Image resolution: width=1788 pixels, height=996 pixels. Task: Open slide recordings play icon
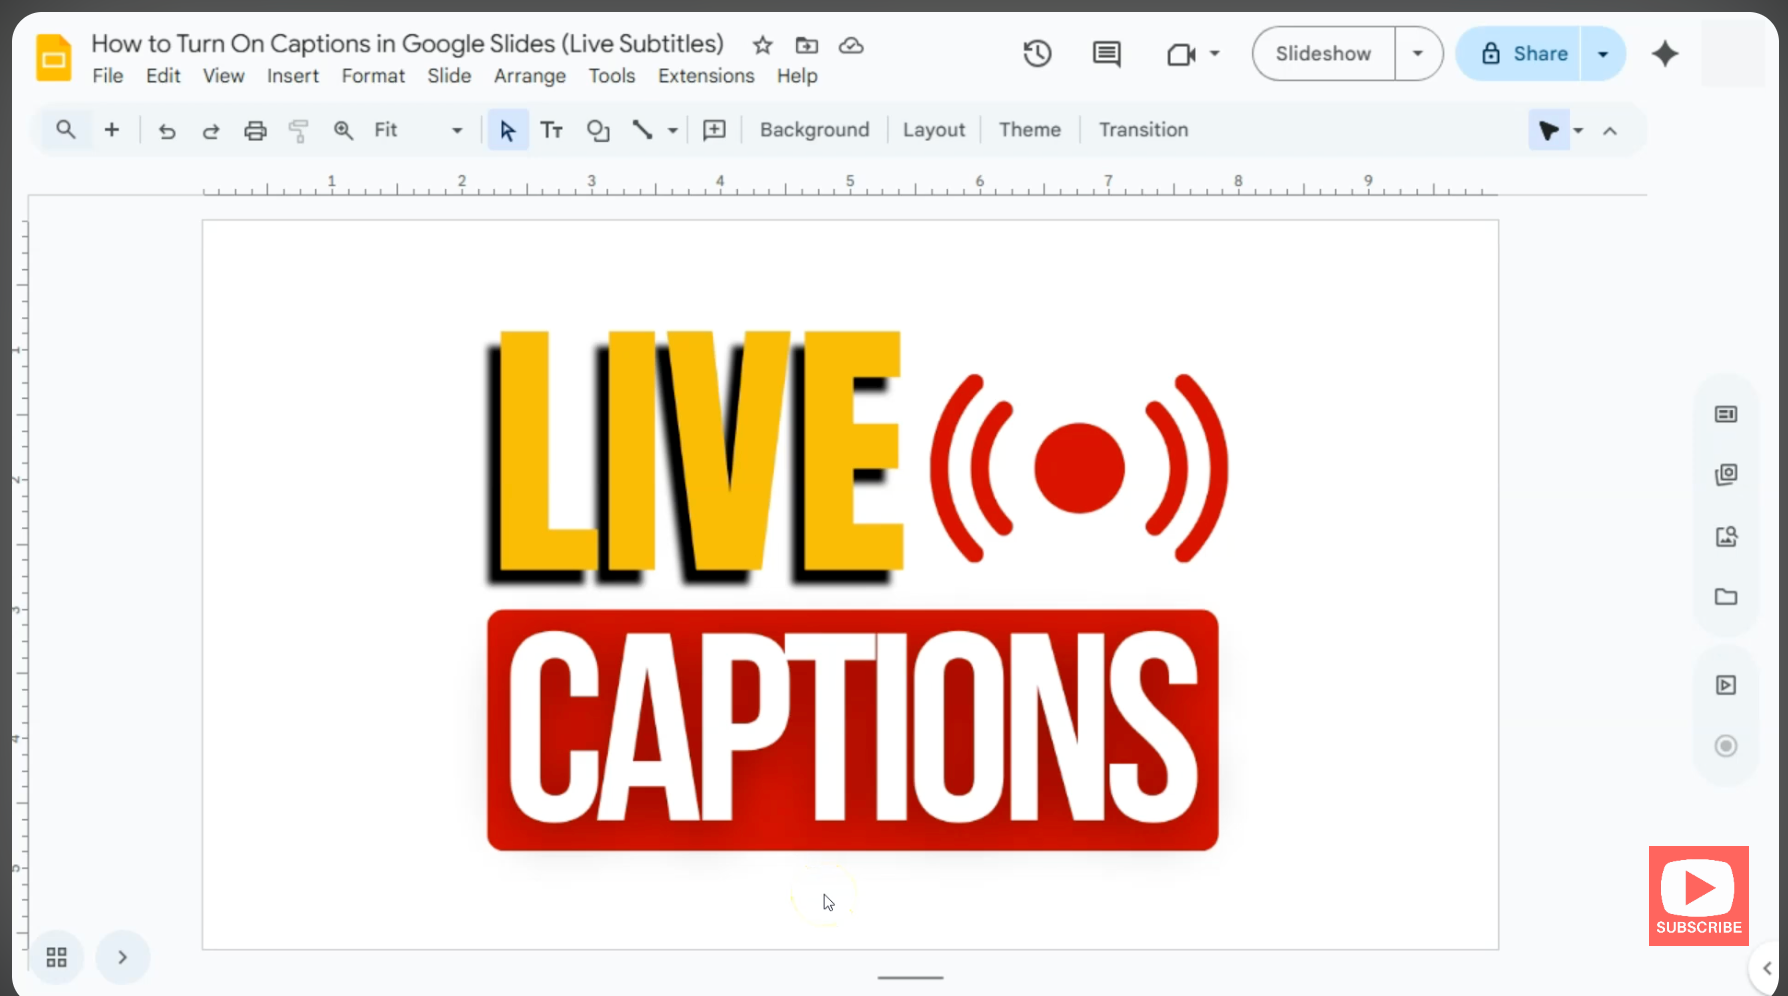pos(1726,685)
